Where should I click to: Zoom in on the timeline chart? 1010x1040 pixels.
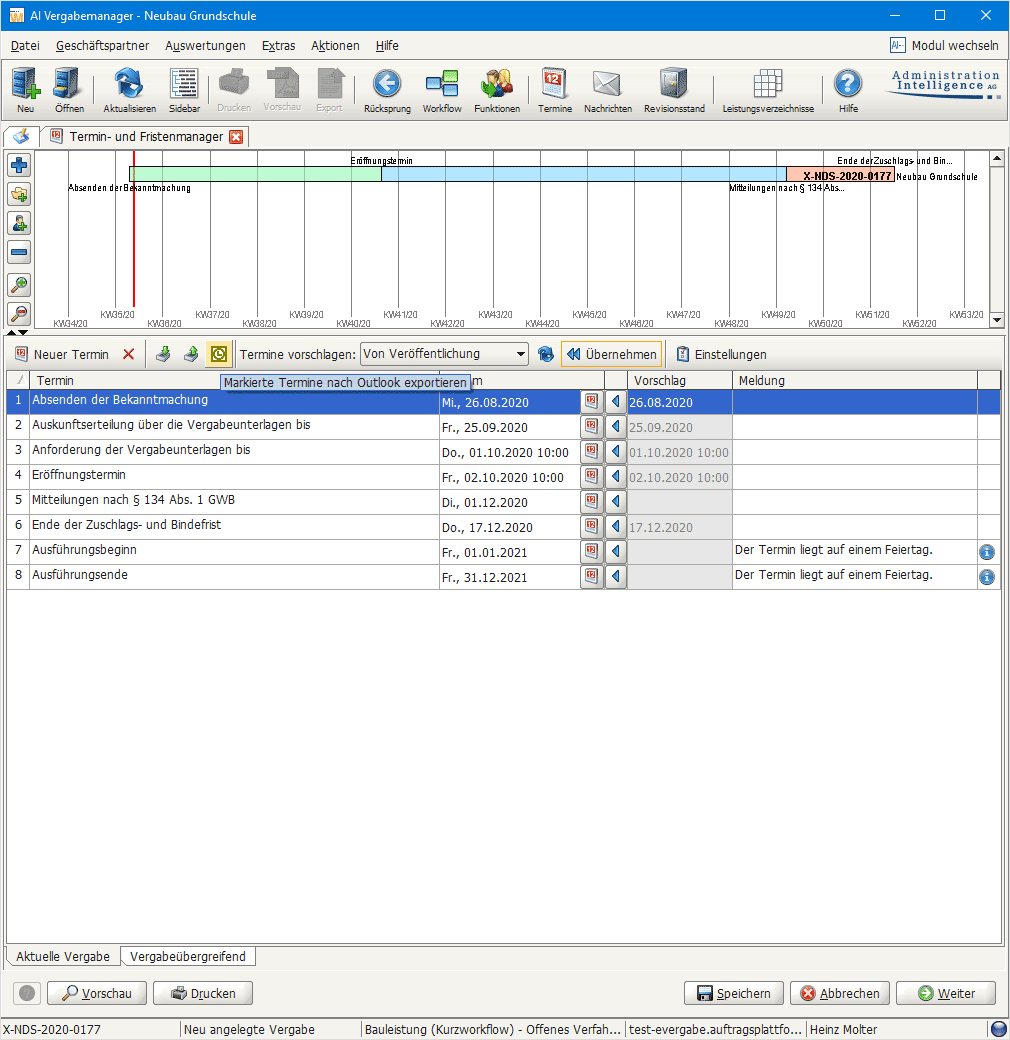pyautogui.click(x=19, y=285)
